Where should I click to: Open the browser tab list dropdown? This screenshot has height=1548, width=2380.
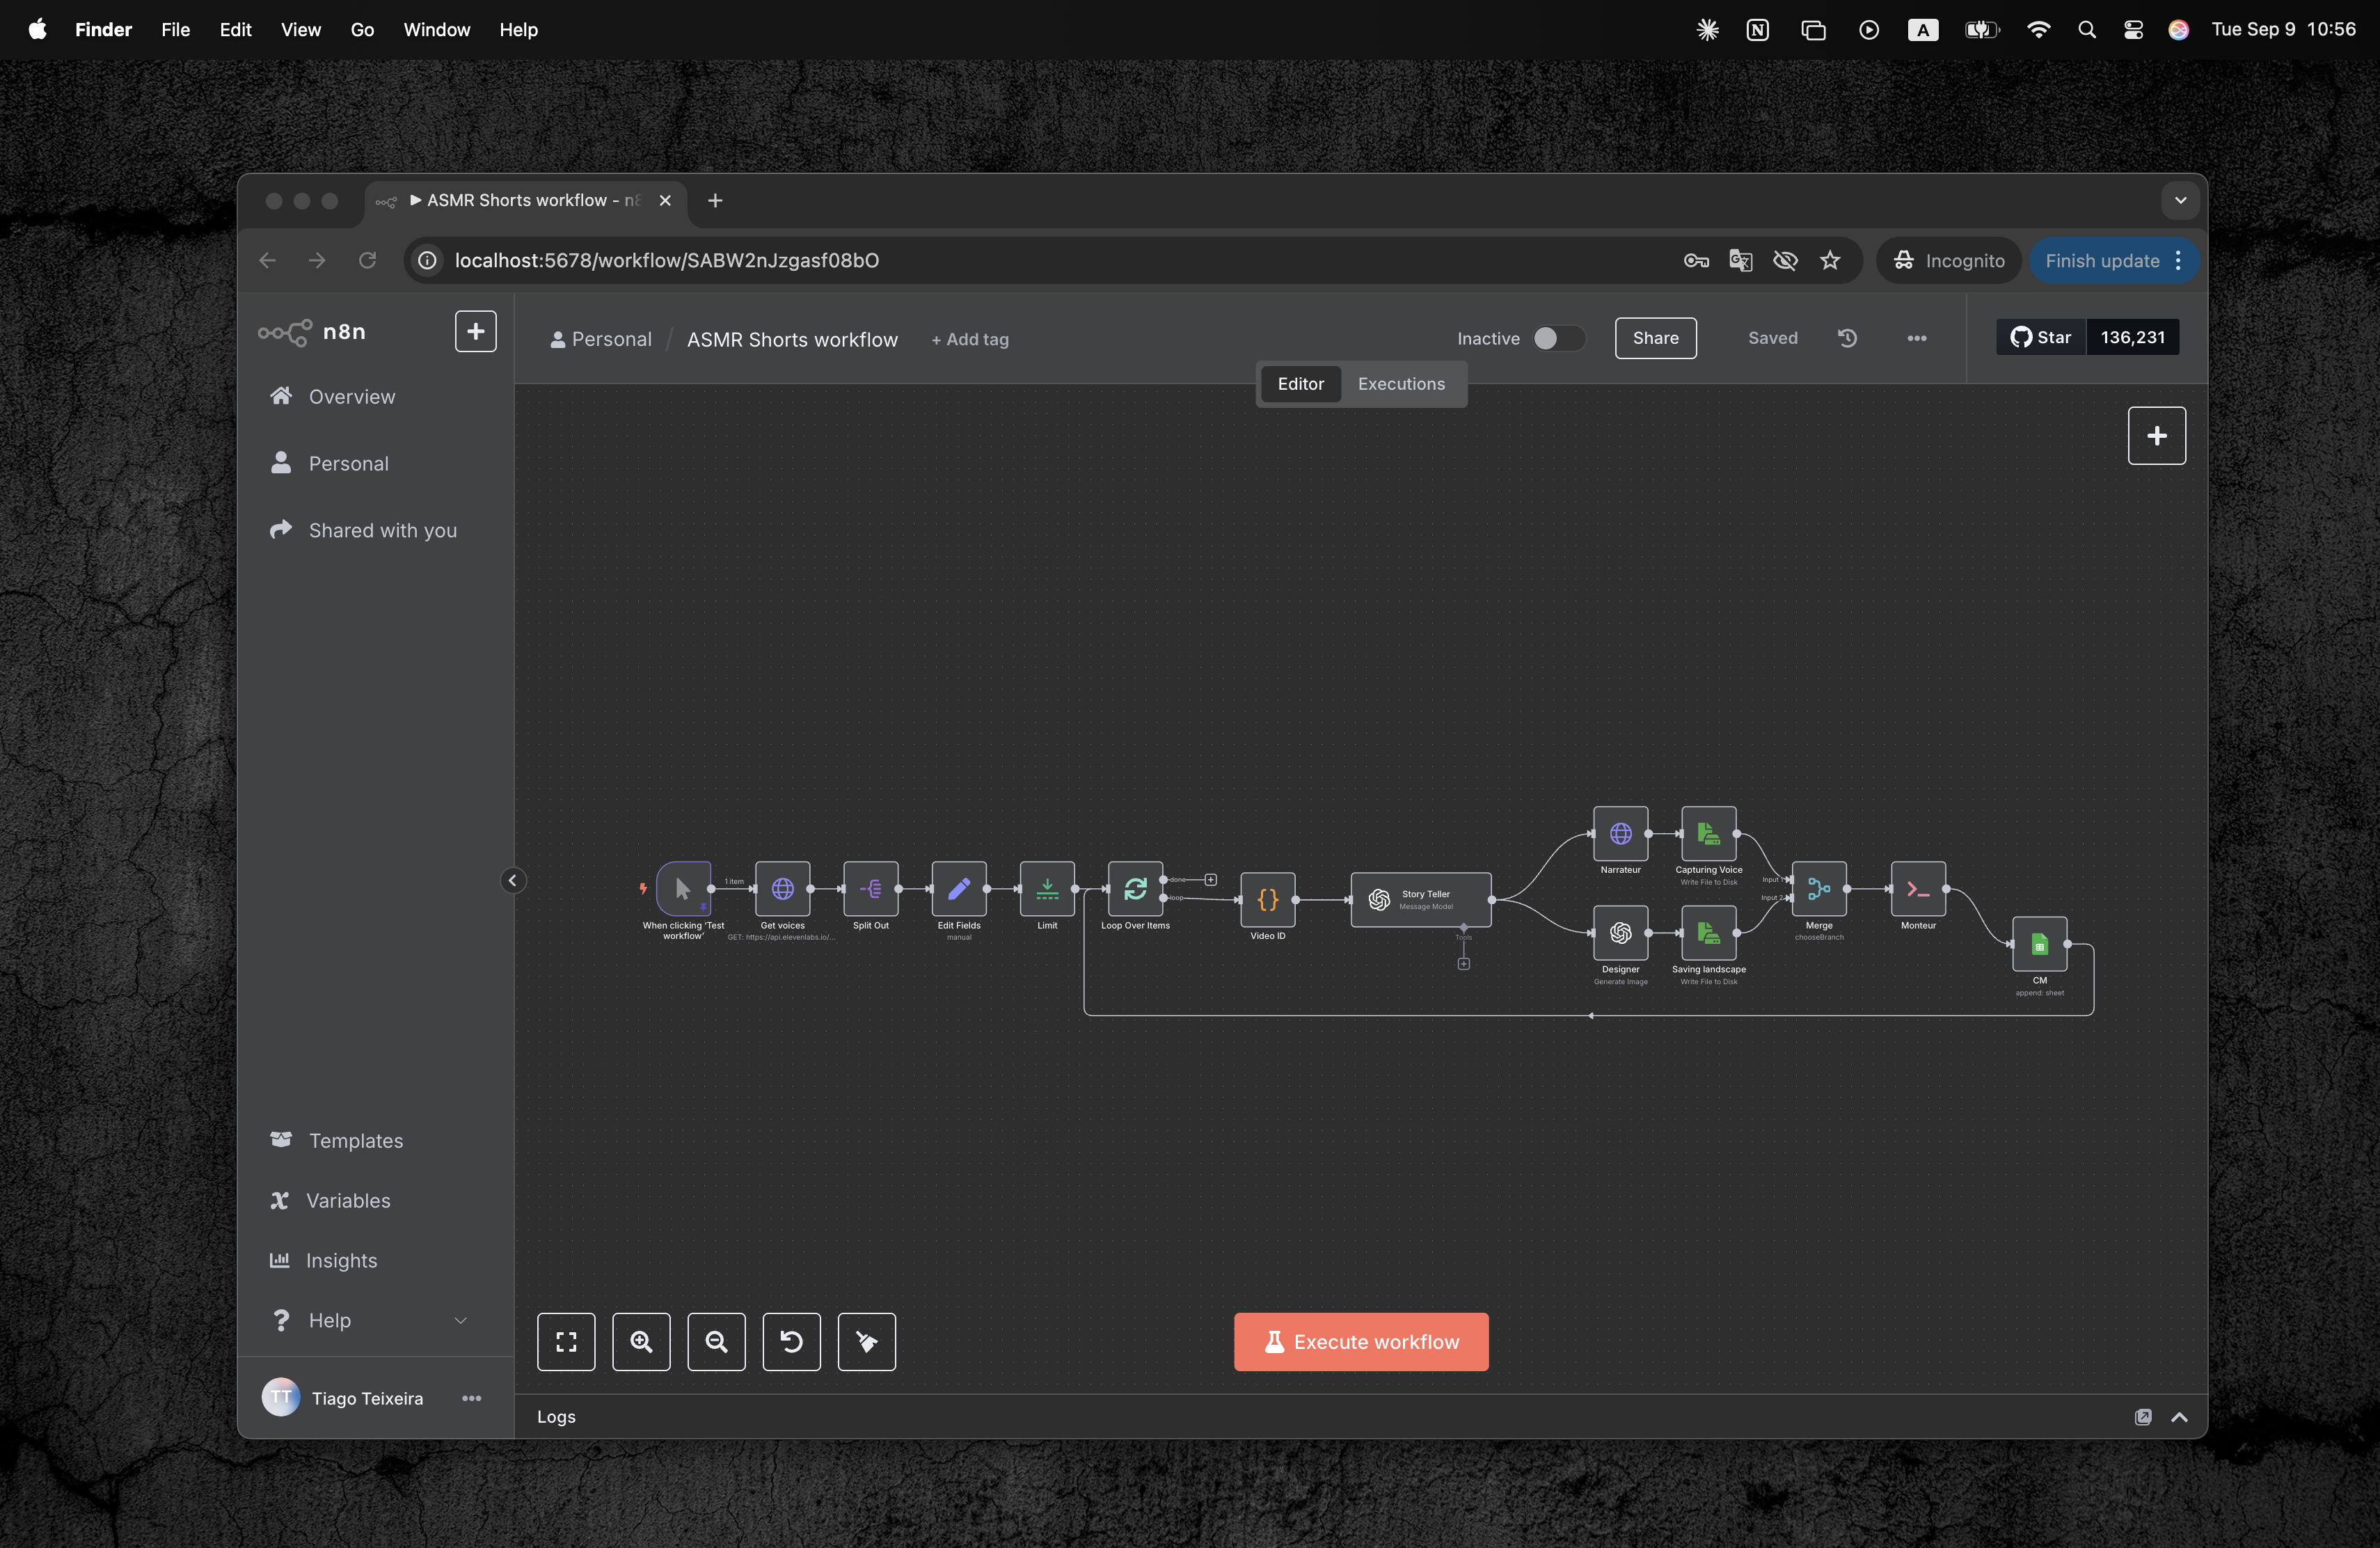pyautogui.click(x=2180, y=200)
